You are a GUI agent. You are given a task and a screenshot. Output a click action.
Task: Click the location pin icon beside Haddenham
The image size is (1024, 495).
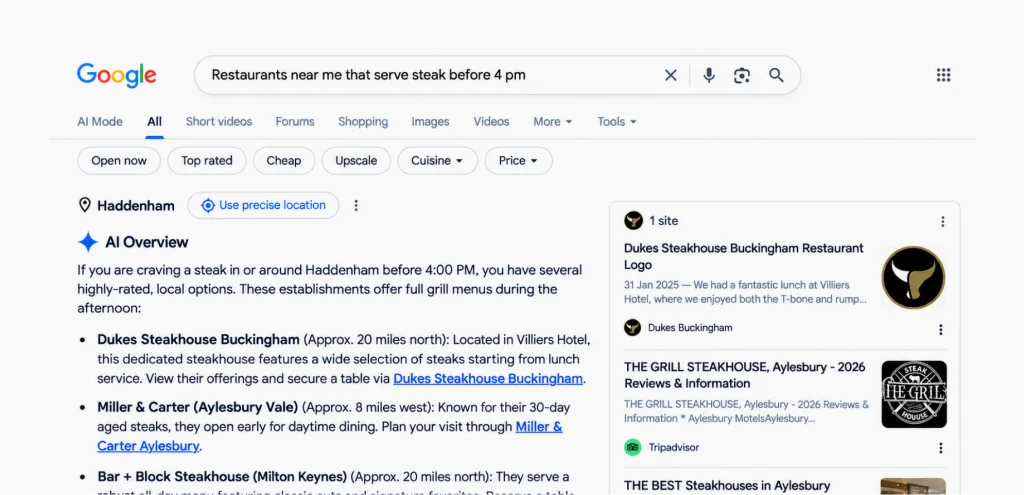tap(84, 206)
